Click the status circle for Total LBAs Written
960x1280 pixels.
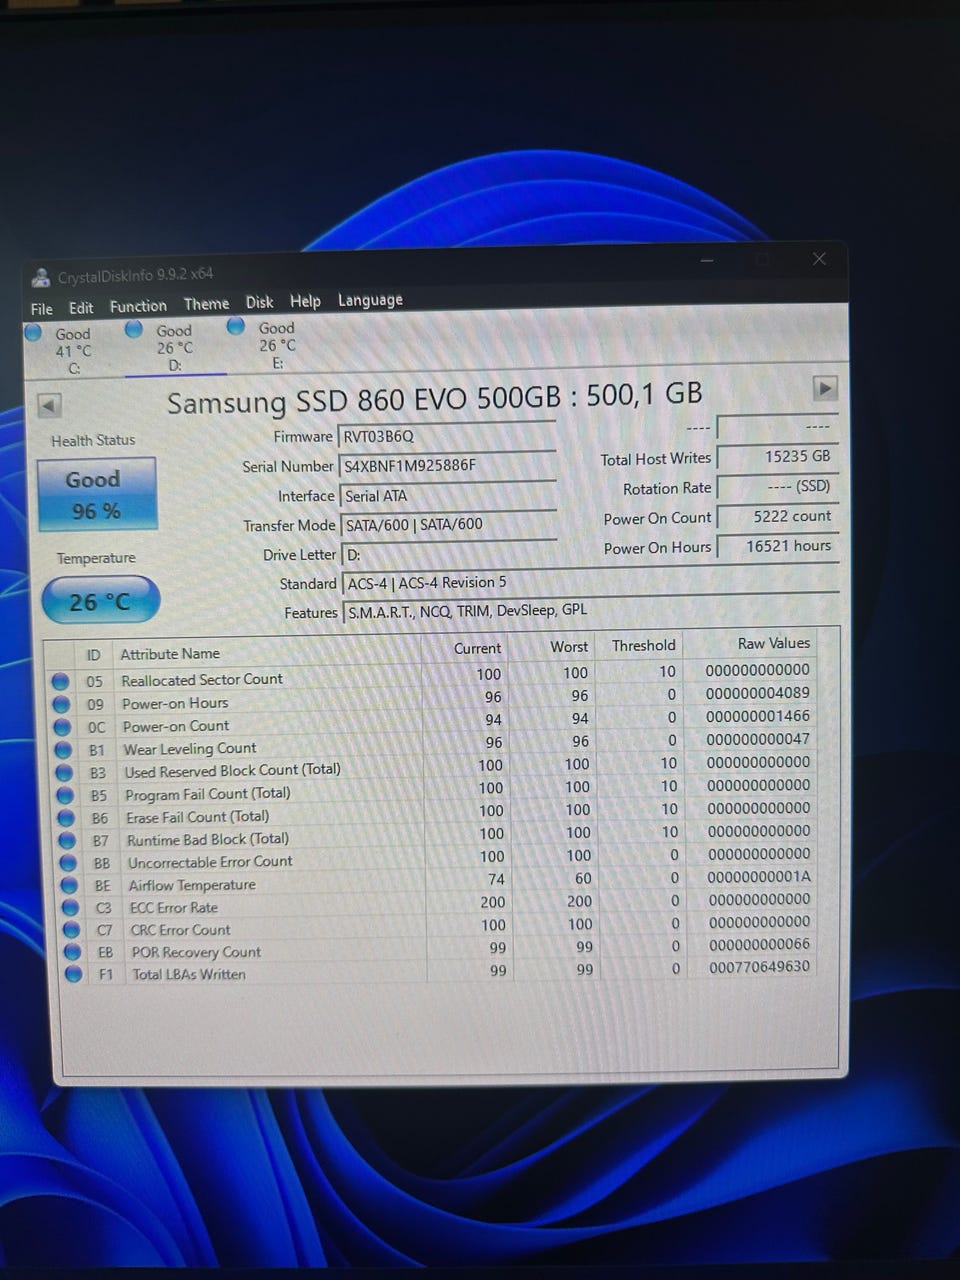73,974
